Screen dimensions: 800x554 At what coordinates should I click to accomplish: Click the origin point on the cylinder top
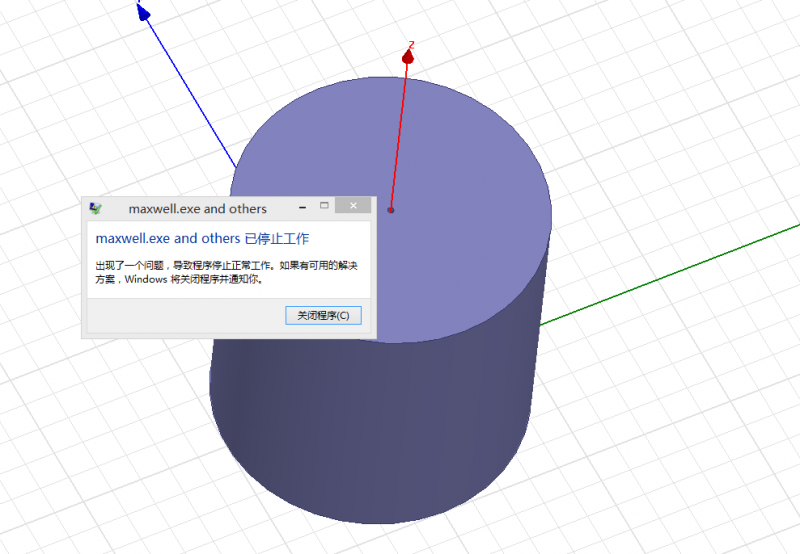coord(390,210)
